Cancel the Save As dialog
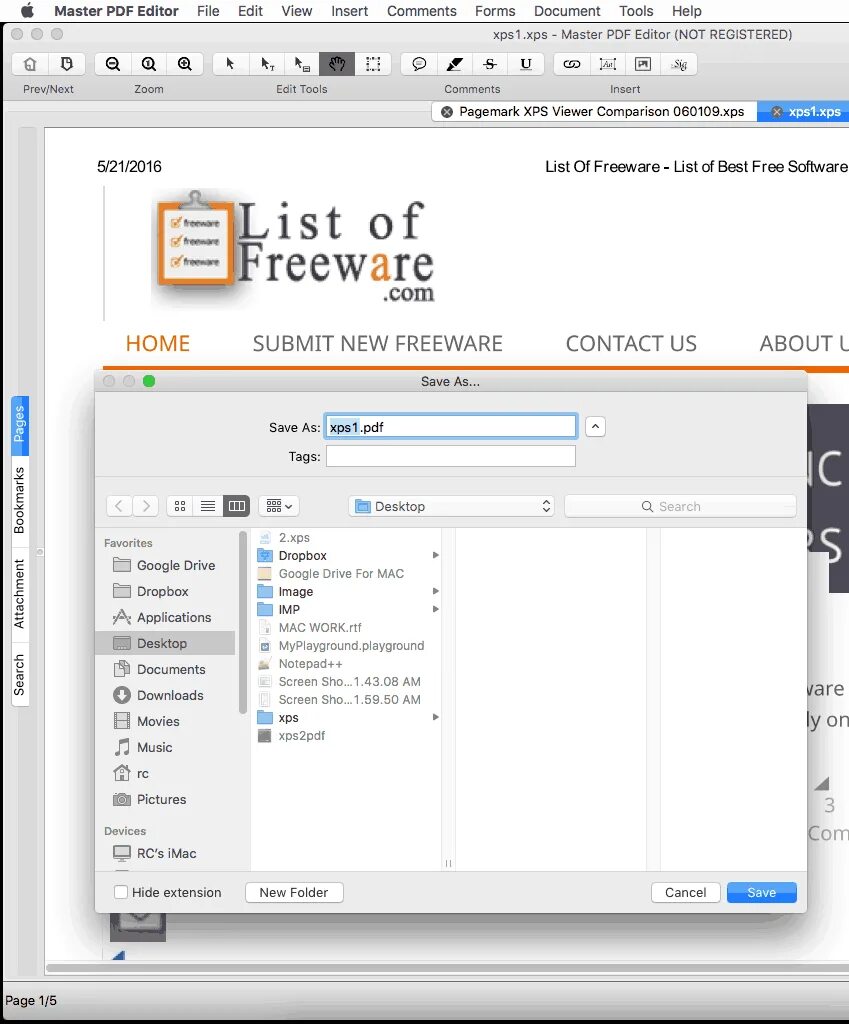 (x=686, y=892)
